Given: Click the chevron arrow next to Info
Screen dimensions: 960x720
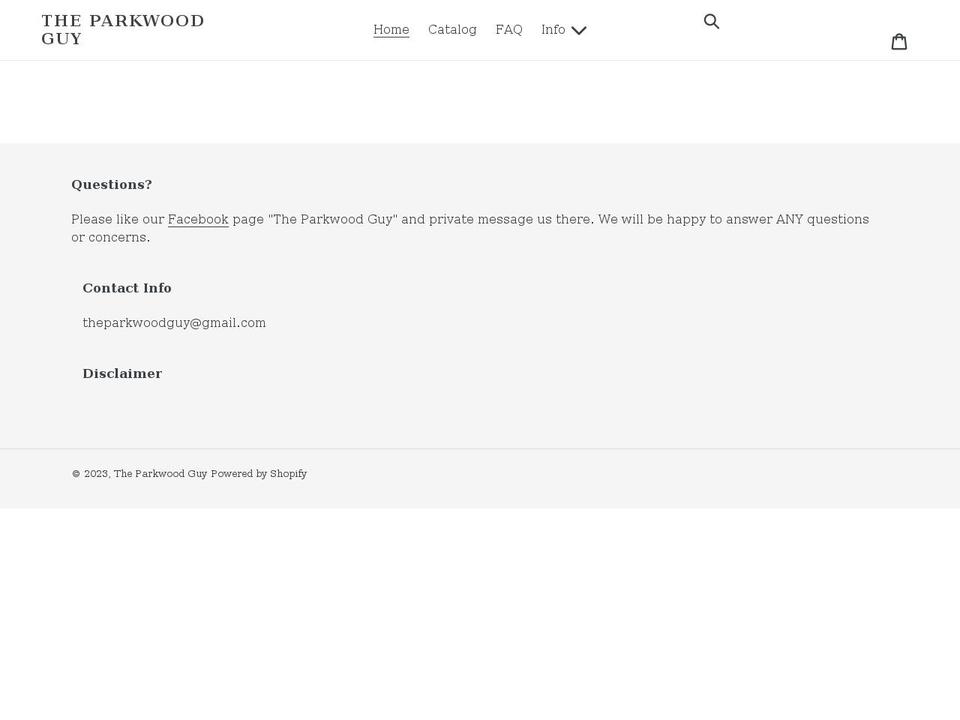Looking at the screenshot, I should tap(579, 30).
